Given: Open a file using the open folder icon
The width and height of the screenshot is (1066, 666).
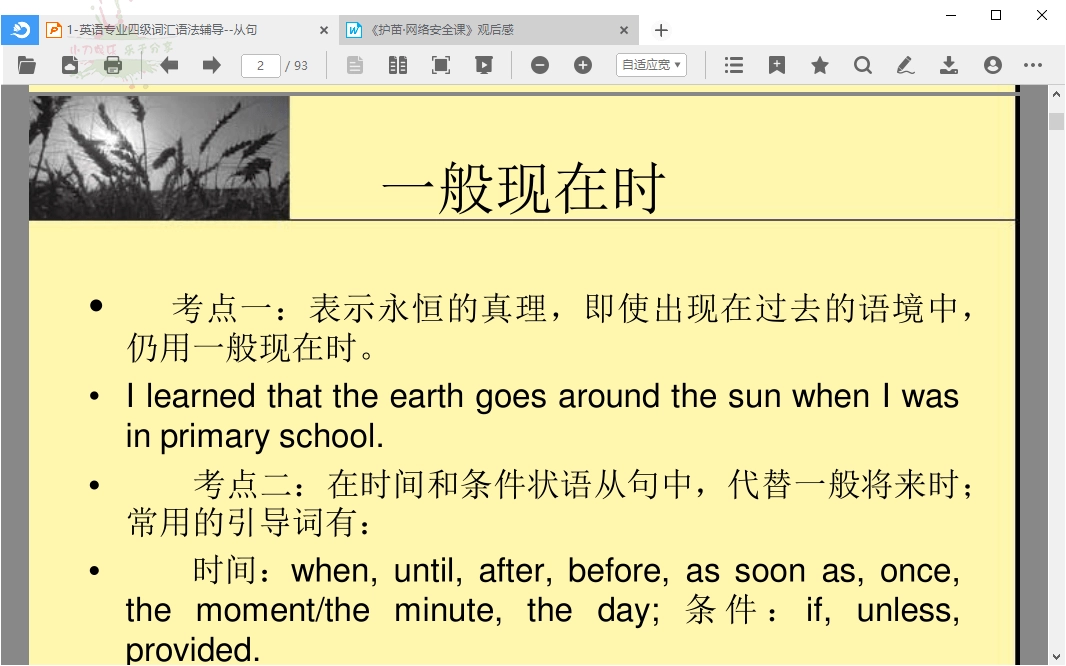Looking at the screenshot, I should [x=26, y=64].
